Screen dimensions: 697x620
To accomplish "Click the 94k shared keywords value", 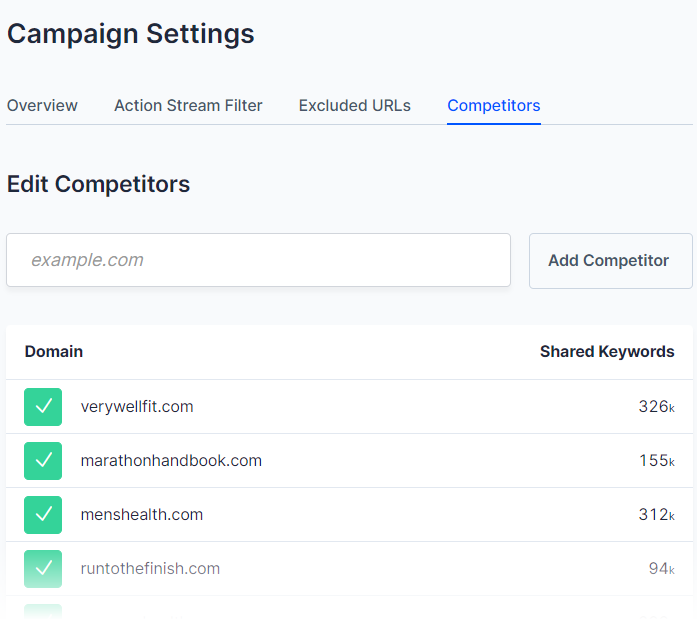I will click(x=661, y=569).
